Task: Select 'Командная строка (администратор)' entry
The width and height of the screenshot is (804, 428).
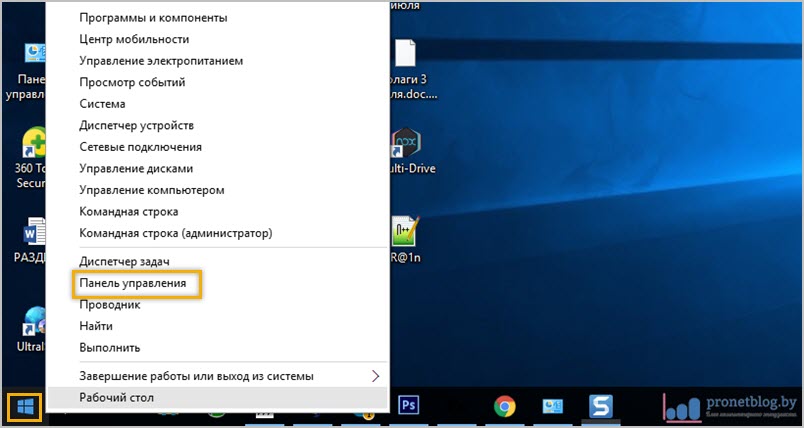Action: 175,233
